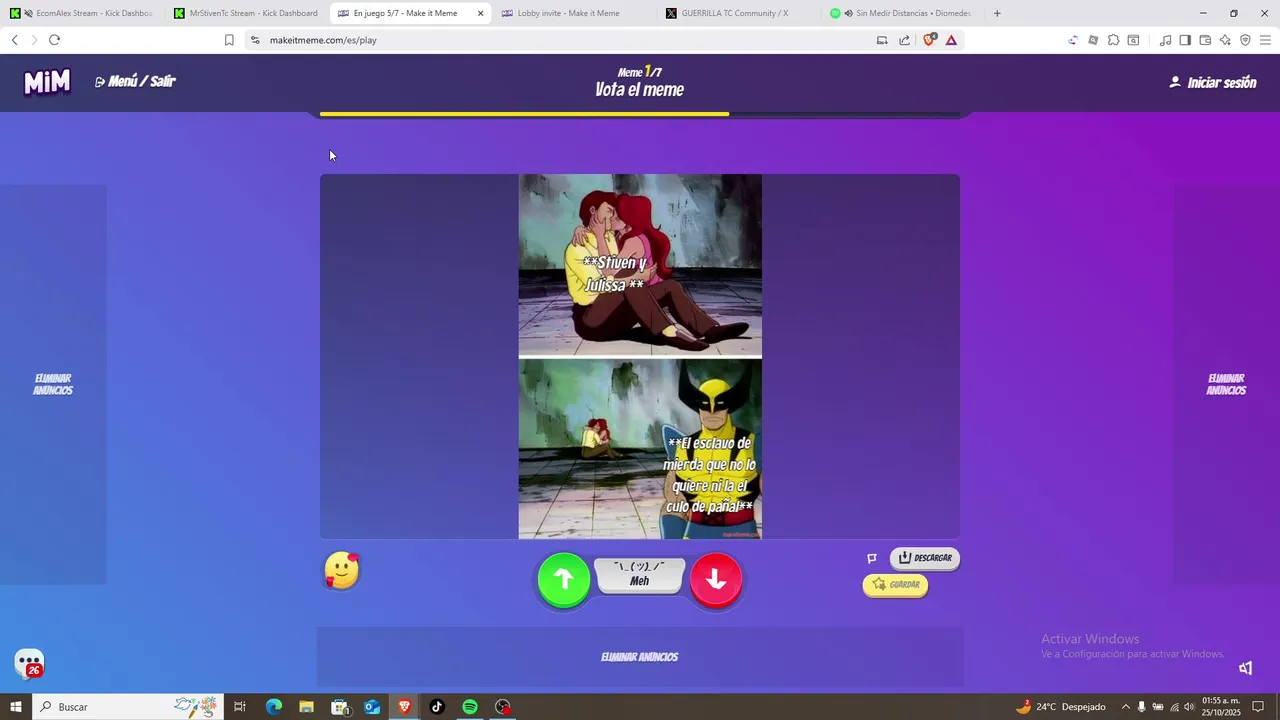
Task: Open browser extensions puzzle icon
Action: tap(1113, 40)
